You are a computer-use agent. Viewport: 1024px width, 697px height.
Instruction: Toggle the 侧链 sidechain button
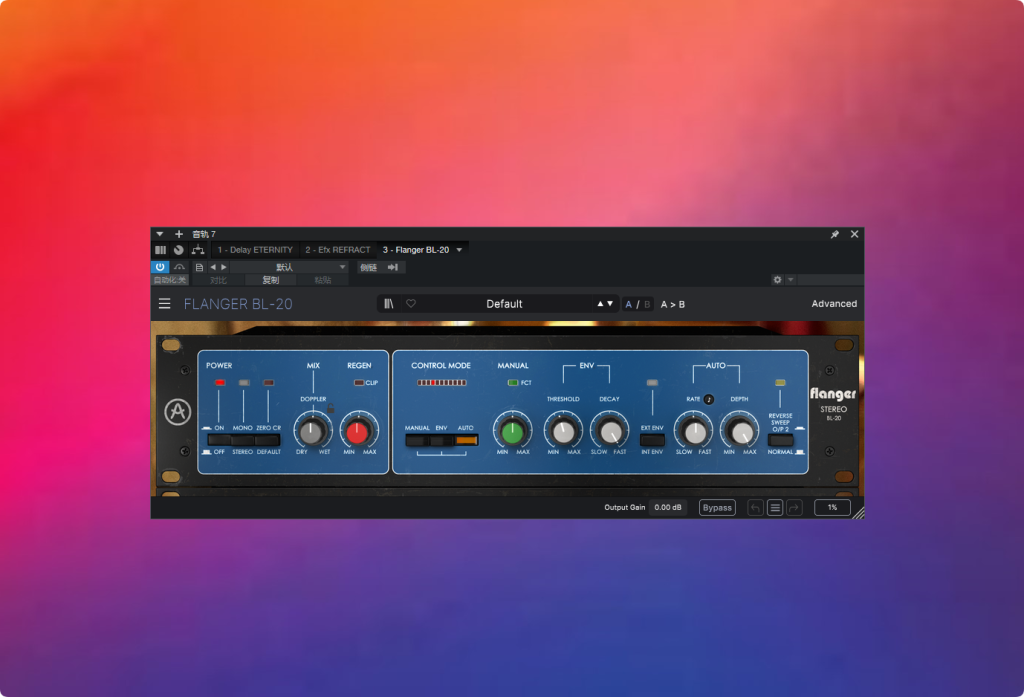tap(368, 267)
